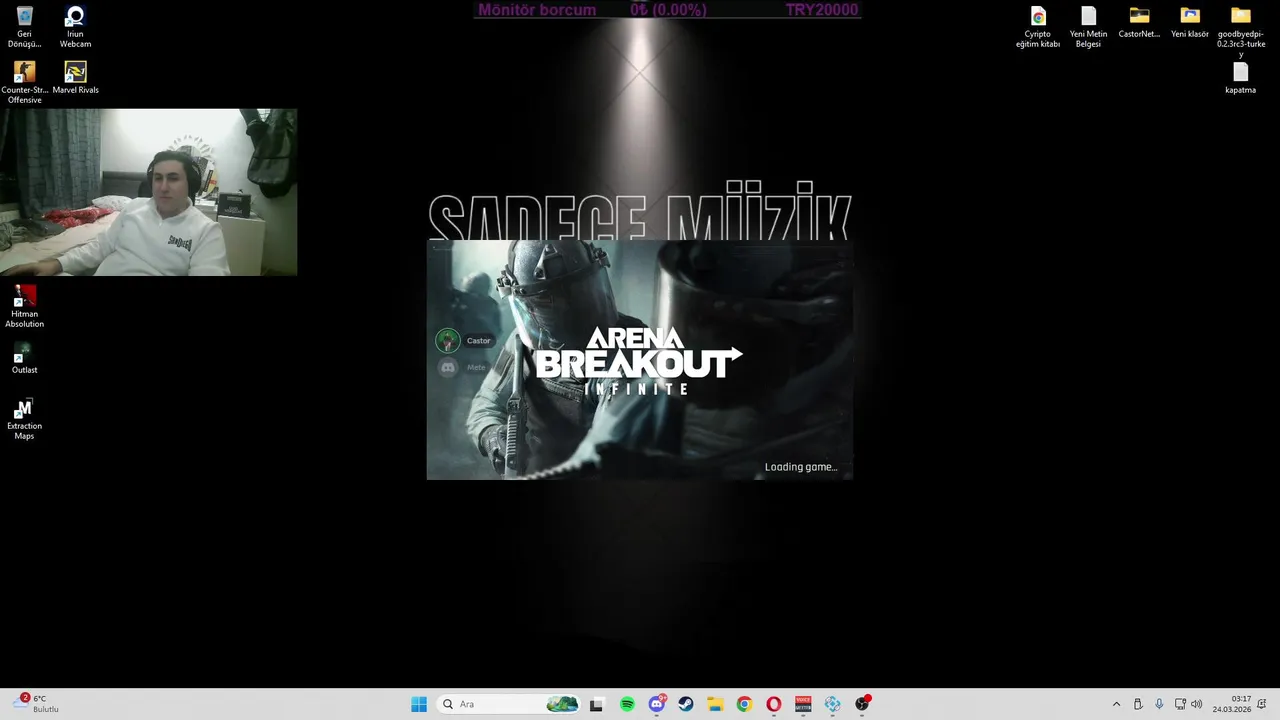1280x720 pixels.
Task: Open the Recycle Bin (Geri Dönüşüm) desktop icon
Action: pyautogui.click(x=24, y=27)
